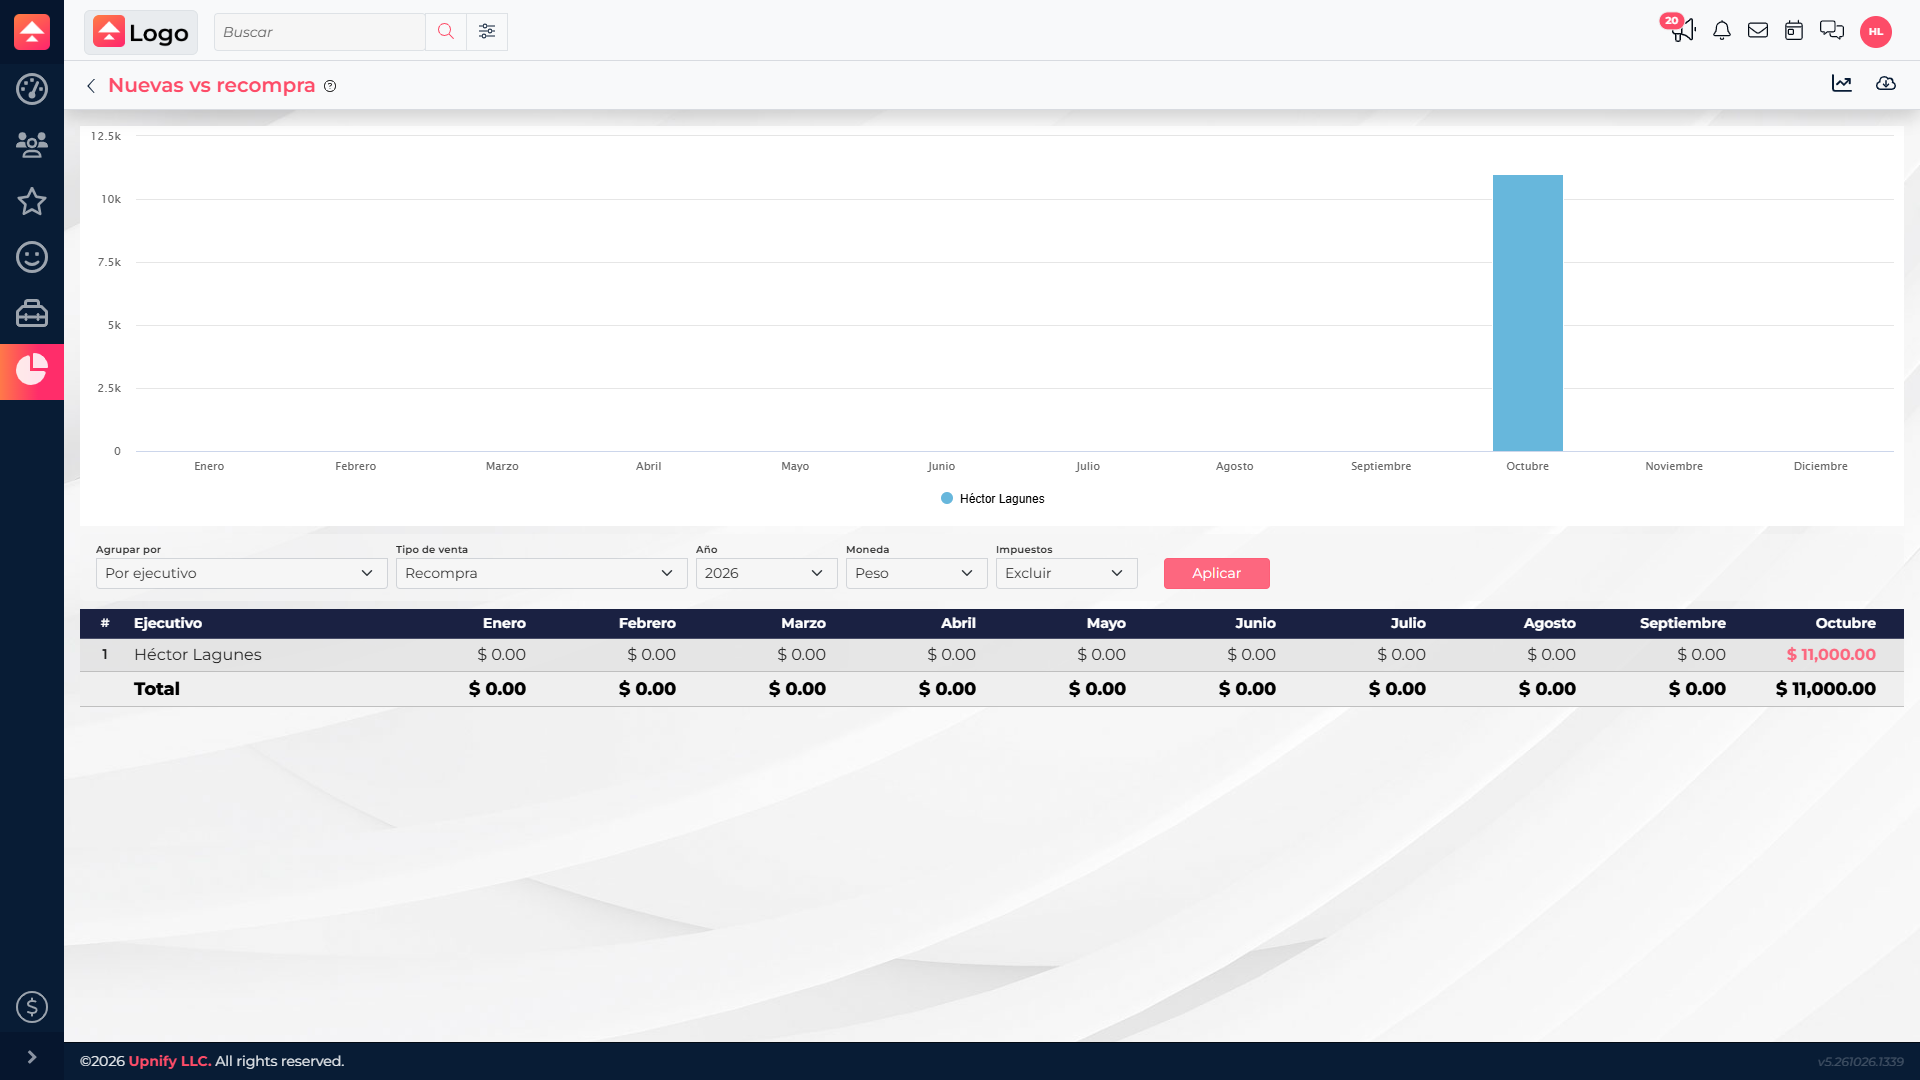This screenshot has height=1080, width=1920.
Task: Open the HL user avatar menu
Action: pyautogui.click(x=1876, y=32)
